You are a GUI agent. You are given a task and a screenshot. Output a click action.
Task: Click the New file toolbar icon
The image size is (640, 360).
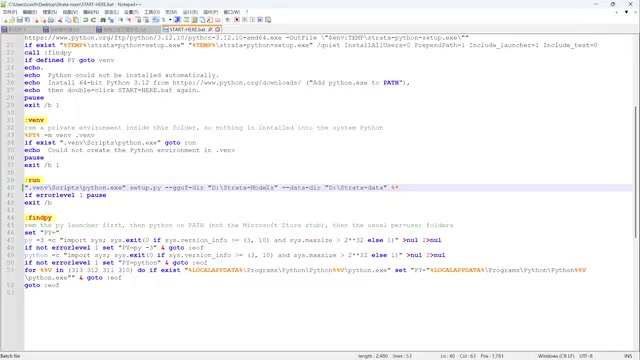(x=5, y=20)
